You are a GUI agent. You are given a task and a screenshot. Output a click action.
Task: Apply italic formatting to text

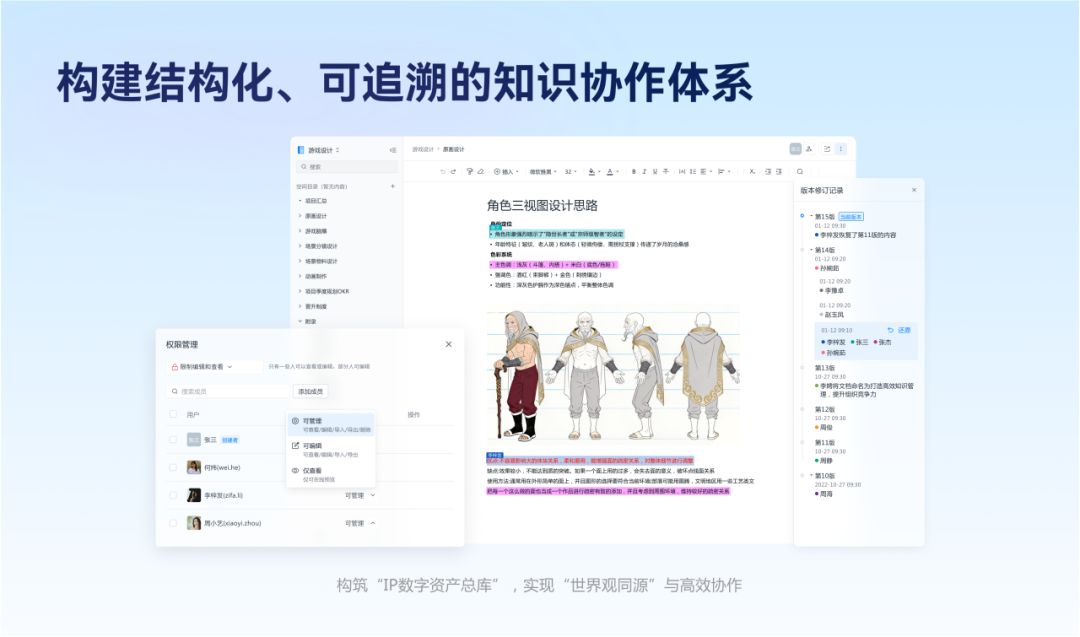pos(643,172)
